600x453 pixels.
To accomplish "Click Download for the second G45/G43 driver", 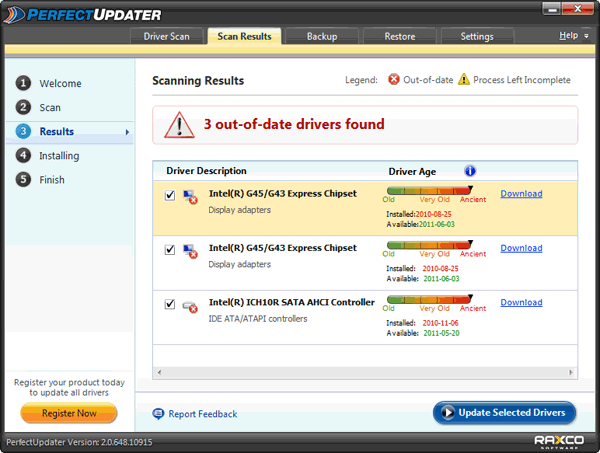I will tap(521, 248).
